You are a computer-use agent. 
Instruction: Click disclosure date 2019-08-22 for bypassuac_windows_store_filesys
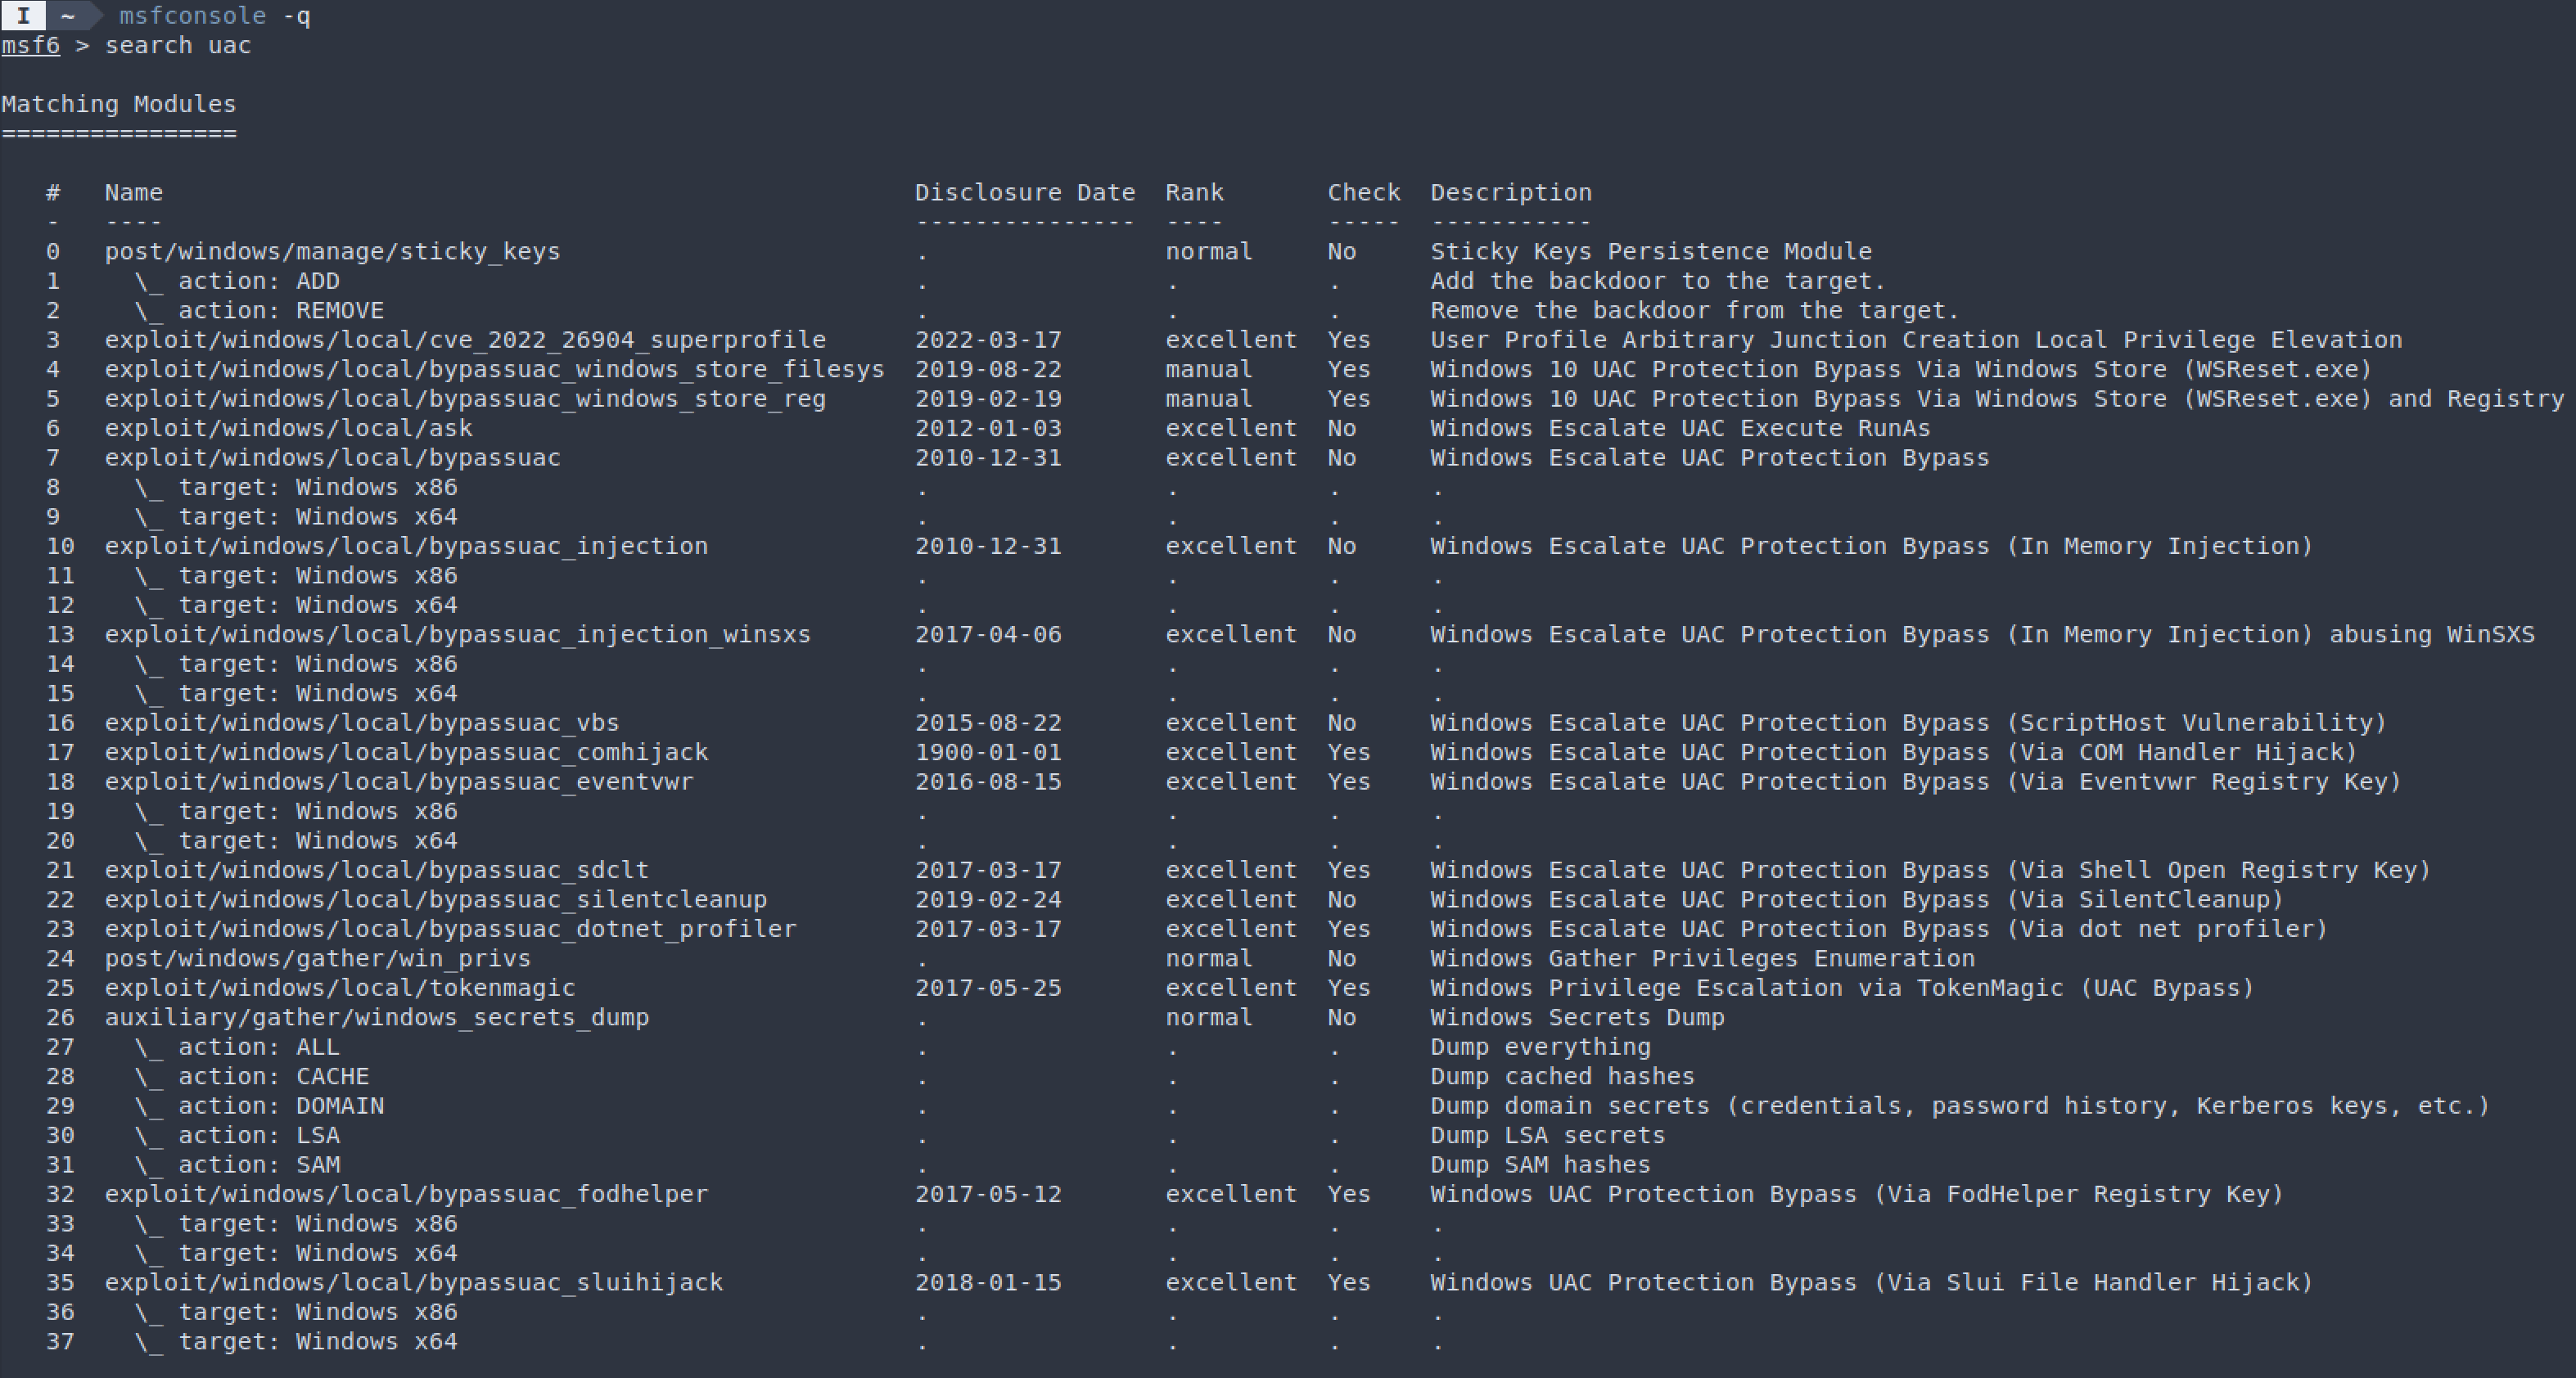990,369
